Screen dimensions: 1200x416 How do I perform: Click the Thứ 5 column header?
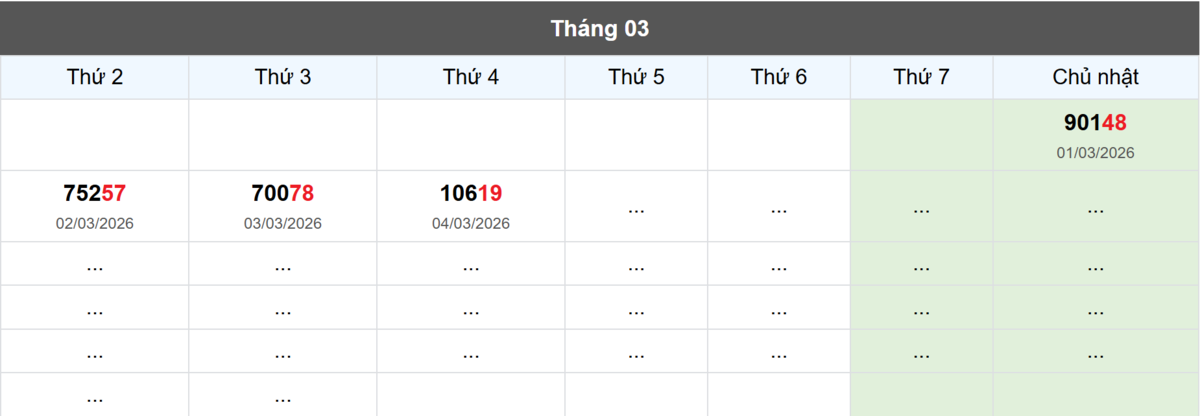(x=636, y=77)
